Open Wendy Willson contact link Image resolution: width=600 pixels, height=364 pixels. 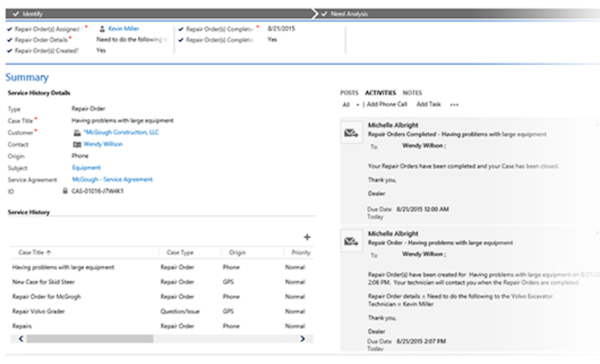(x=103, y=144)
